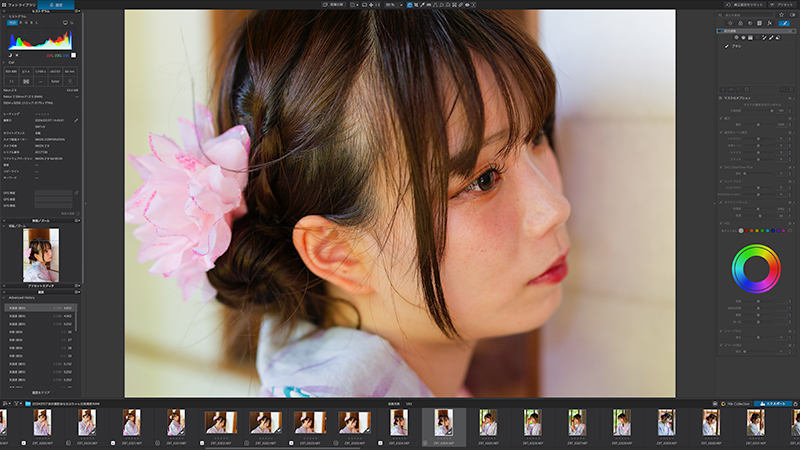This screenshot has width=800, height=450.
Task: Toggle shadow clipping moon icon under histogram
Action: (x=10, y=55)
